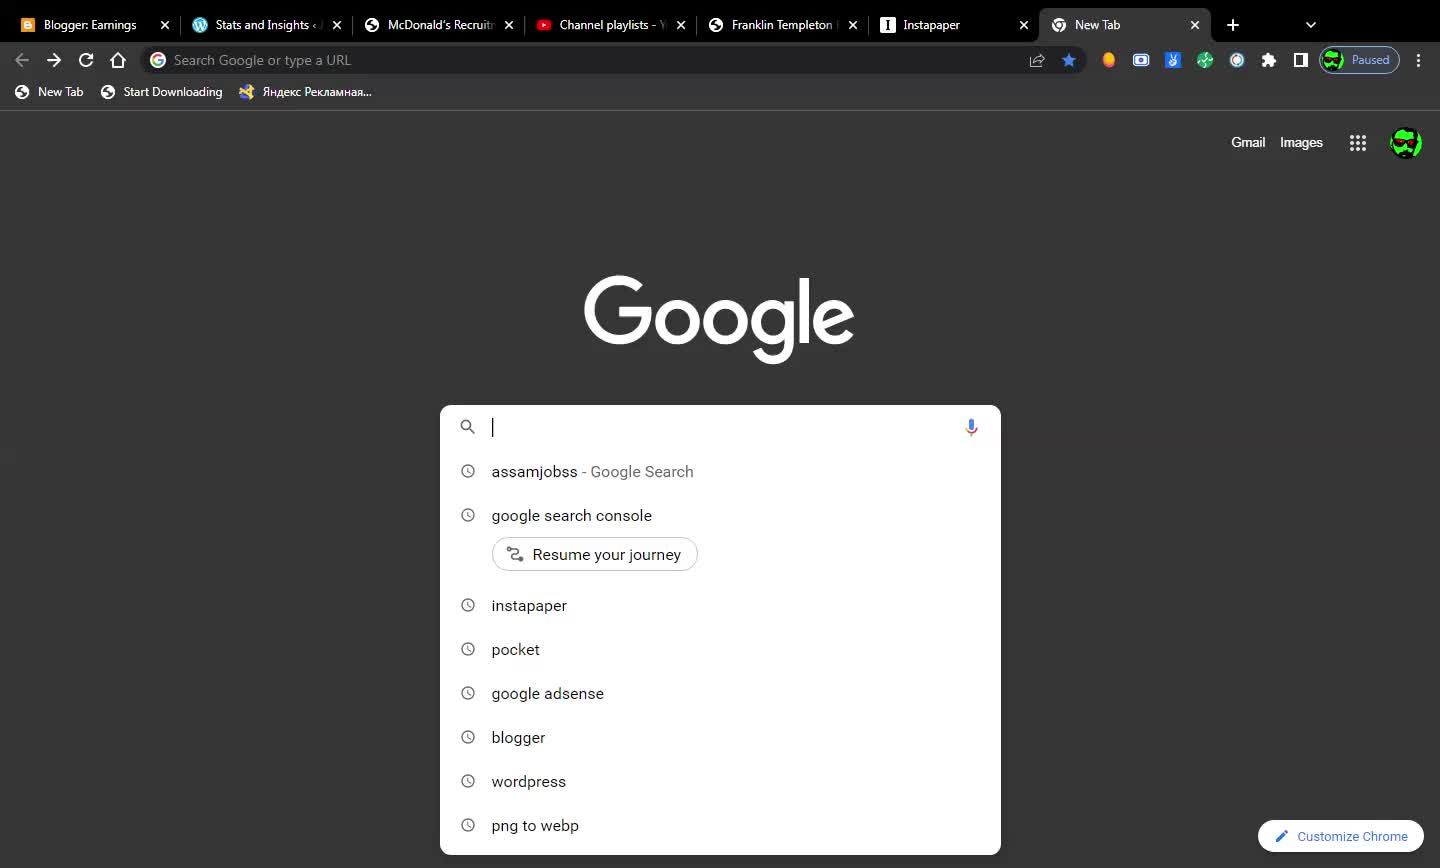Image resolution: width=1440 pixels, height=868 pixels.
Task: Switch to the Blogger: Earnings tab
Action: point(90,25)
